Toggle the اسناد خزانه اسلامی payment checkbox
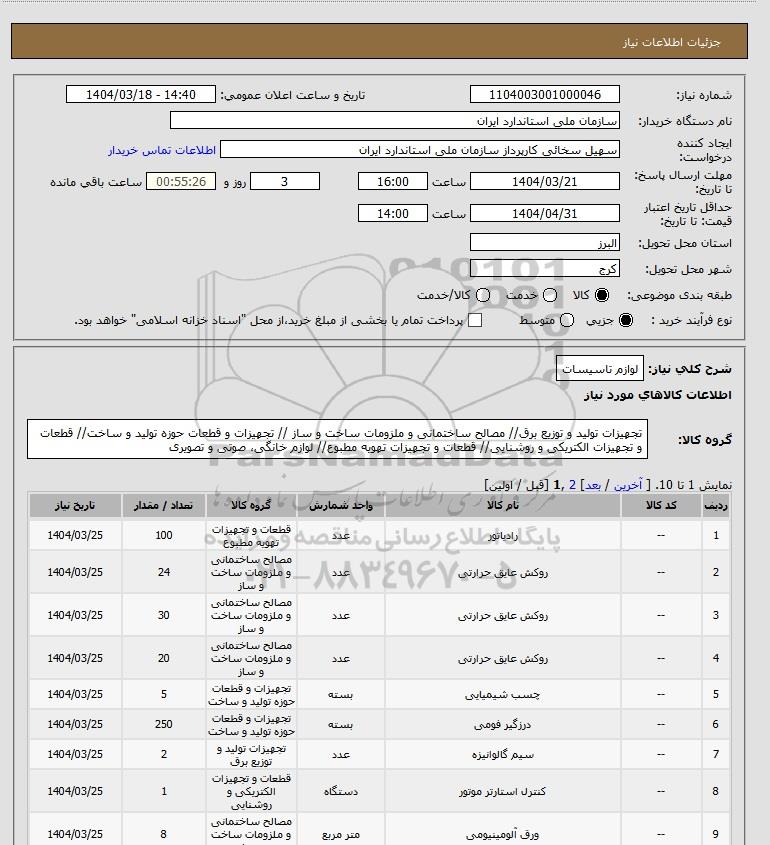Image resolution: width=770 pixels, height=845 pixels. (x=475, y=320)
